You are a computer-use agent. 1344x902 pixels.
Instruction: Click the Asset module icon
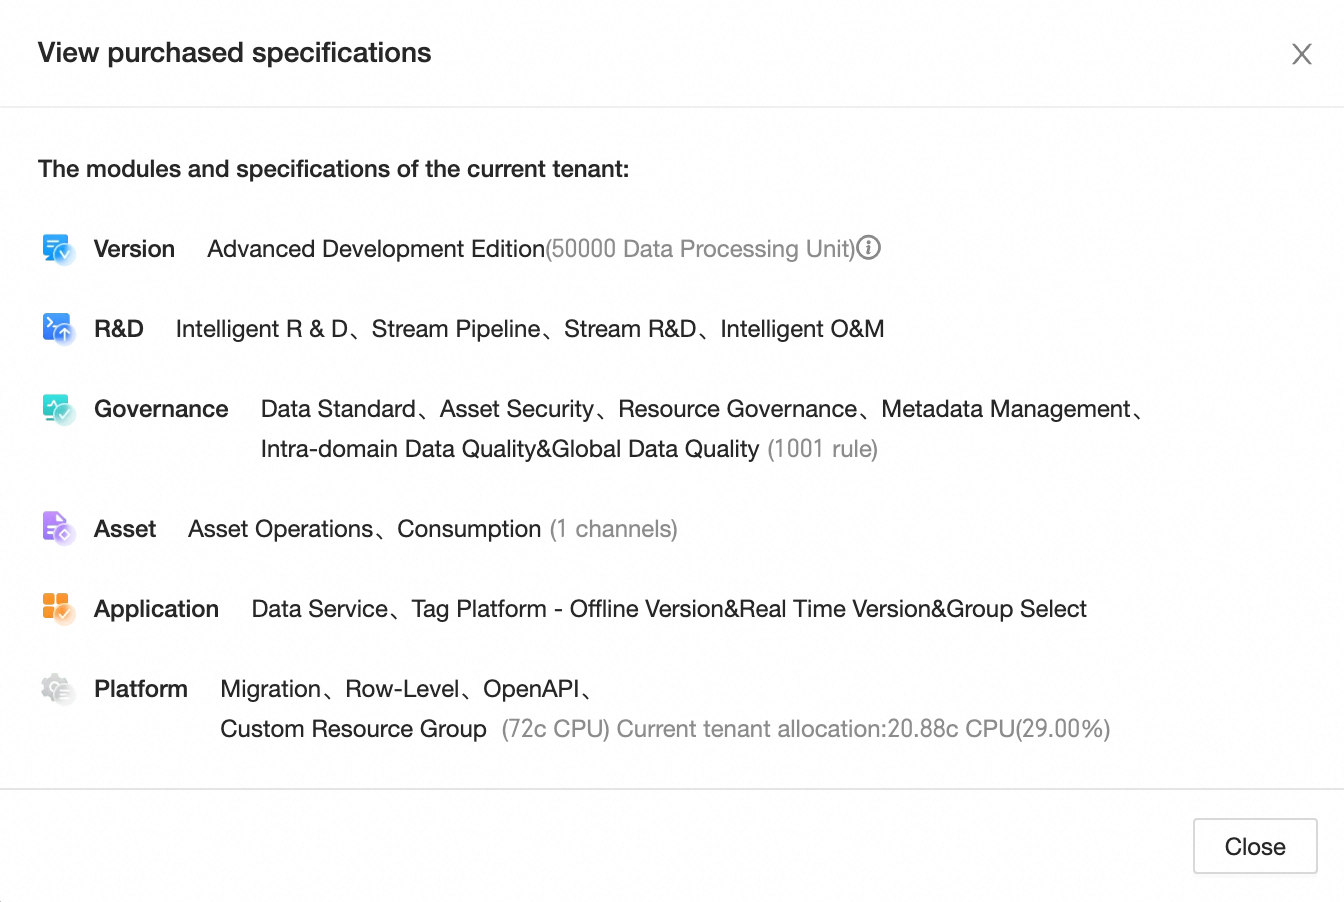point(58,528)
